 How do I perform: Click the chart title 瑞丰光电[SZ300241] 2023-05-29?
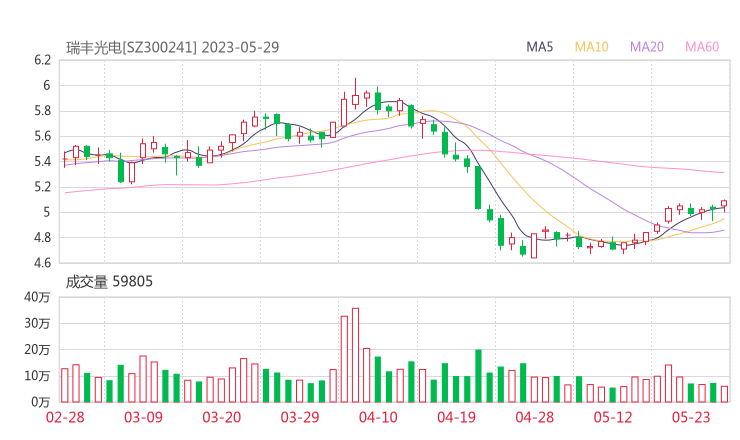point(173,47)
